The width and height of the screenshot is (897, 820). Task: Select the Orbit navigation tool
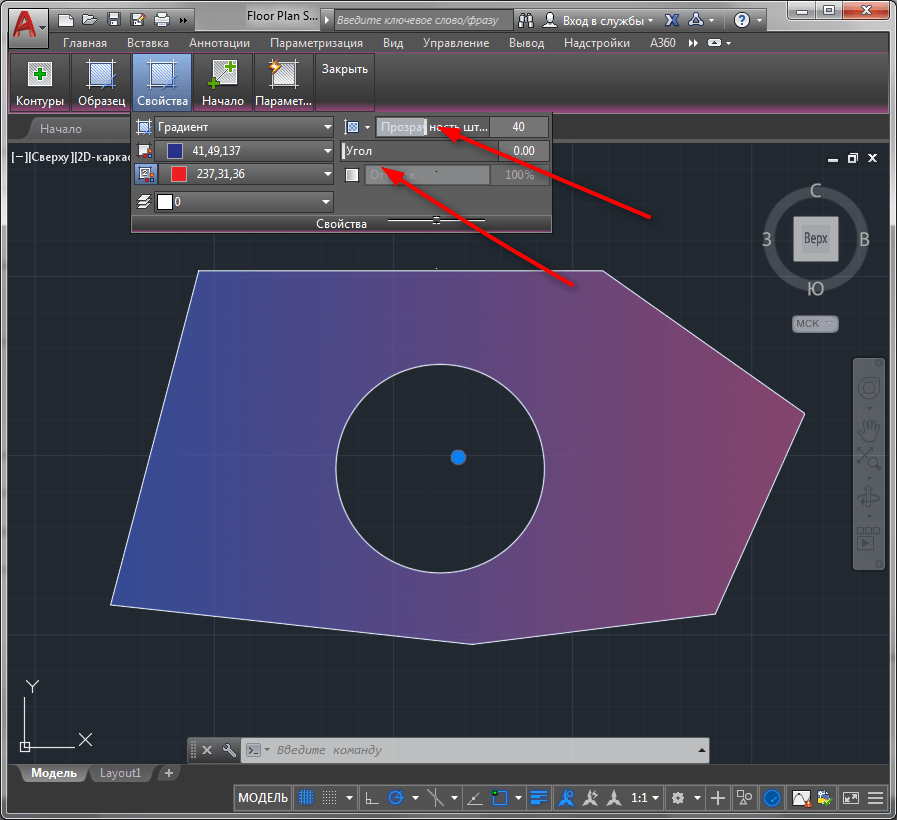pos(868,496)
